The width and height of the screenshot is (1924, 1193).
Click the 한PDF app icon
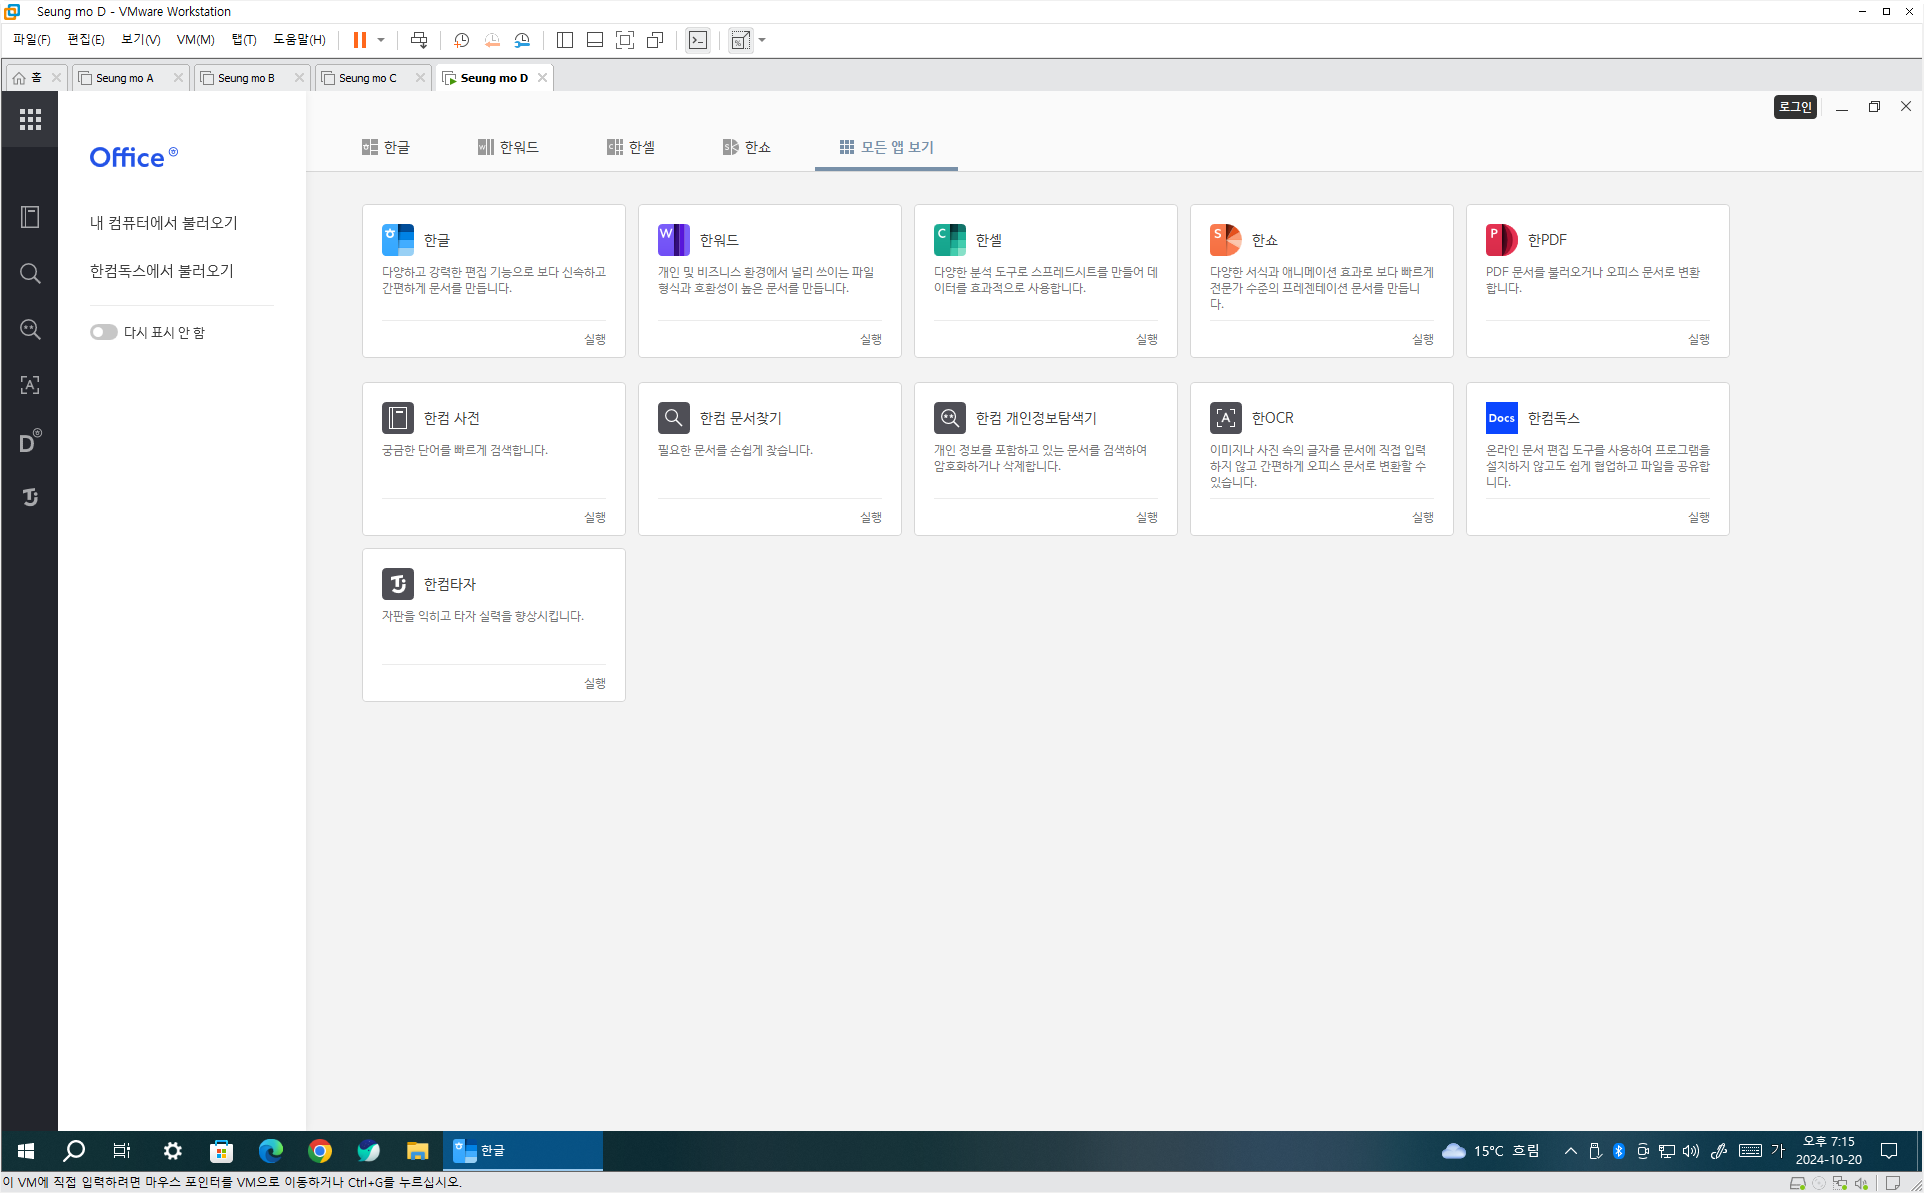1501,240
